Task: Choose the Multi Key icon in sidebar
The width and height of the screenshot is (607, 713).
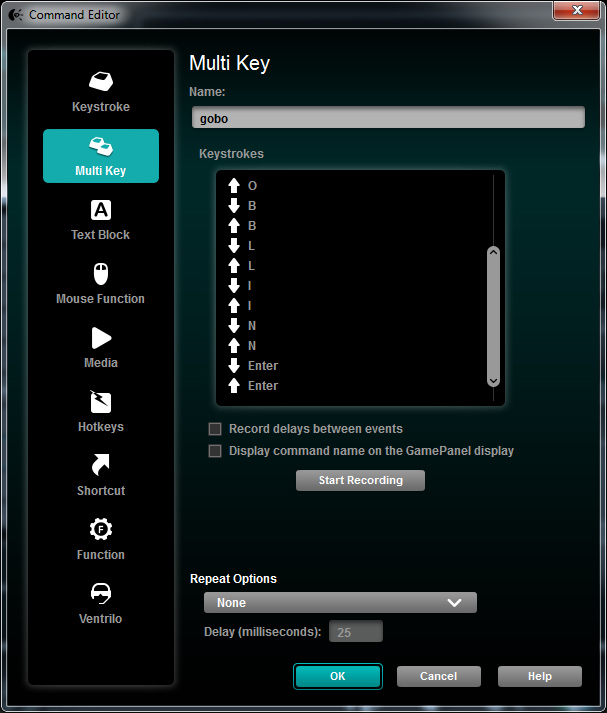Action: click(x=101, y=146)
